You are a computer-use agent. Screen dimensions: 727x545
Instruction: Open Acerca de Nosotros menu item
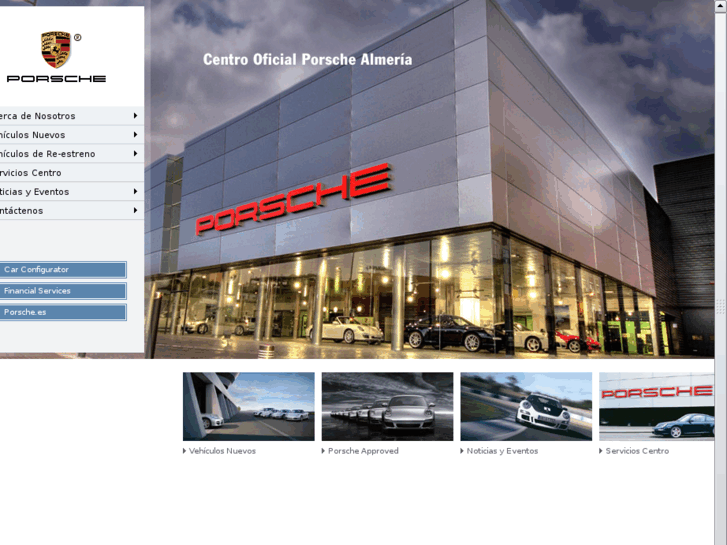(x=72, y=116)
